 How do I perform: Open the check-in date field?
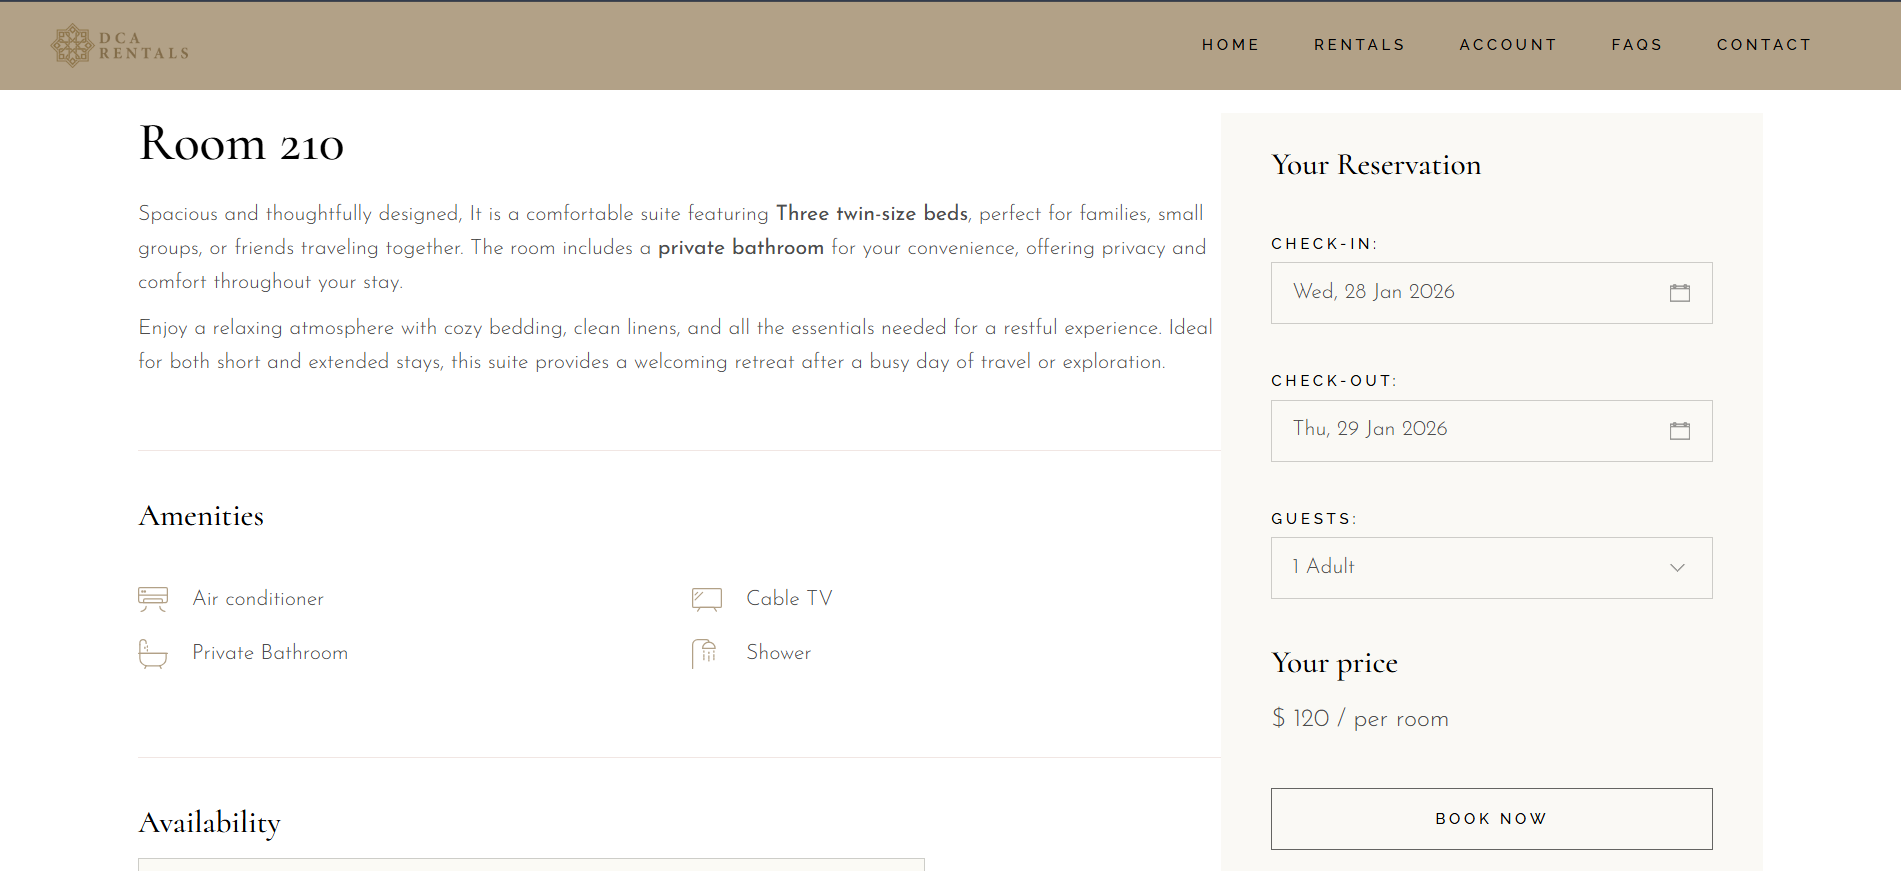coord(1460,293)
